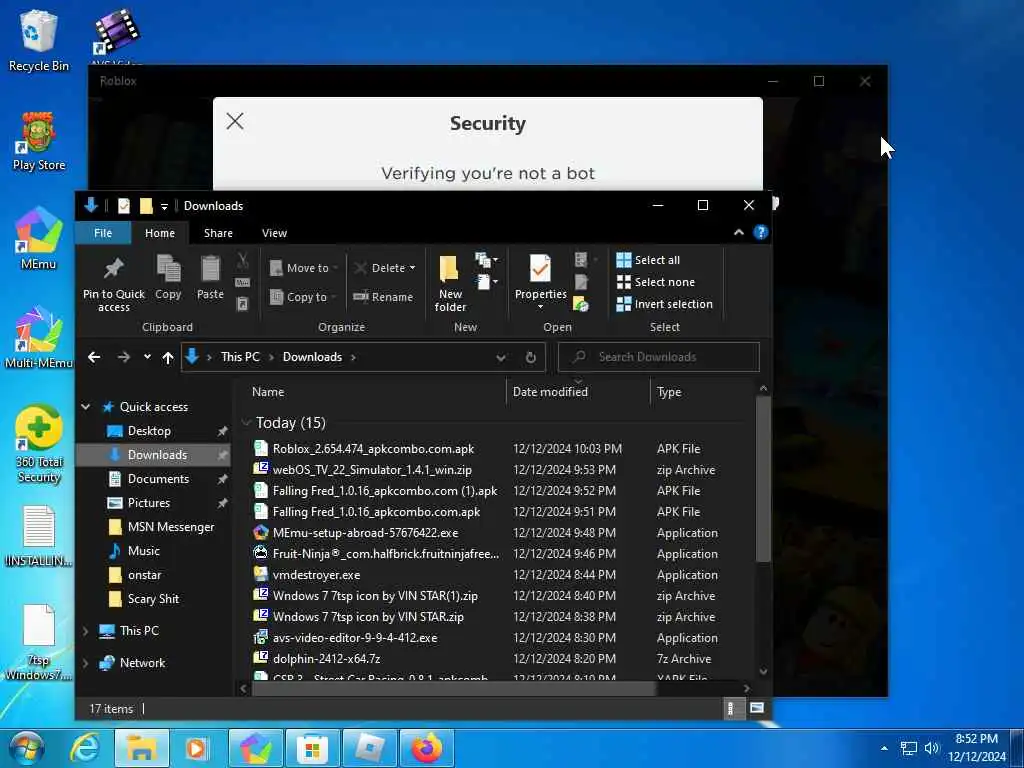Collapse the ribbon with the chevron

[739, 232]
